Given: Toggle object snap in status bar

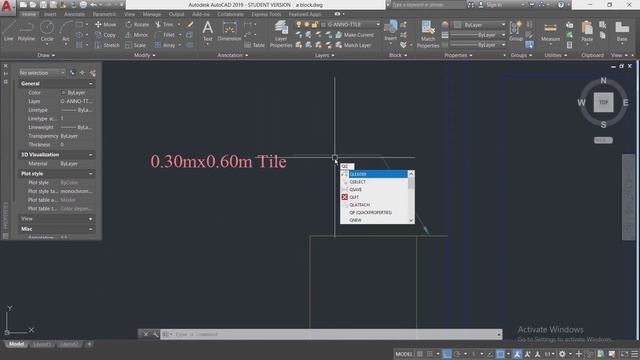Looking at the screenshot, I should pyautogui.click(x=500, y=354).
